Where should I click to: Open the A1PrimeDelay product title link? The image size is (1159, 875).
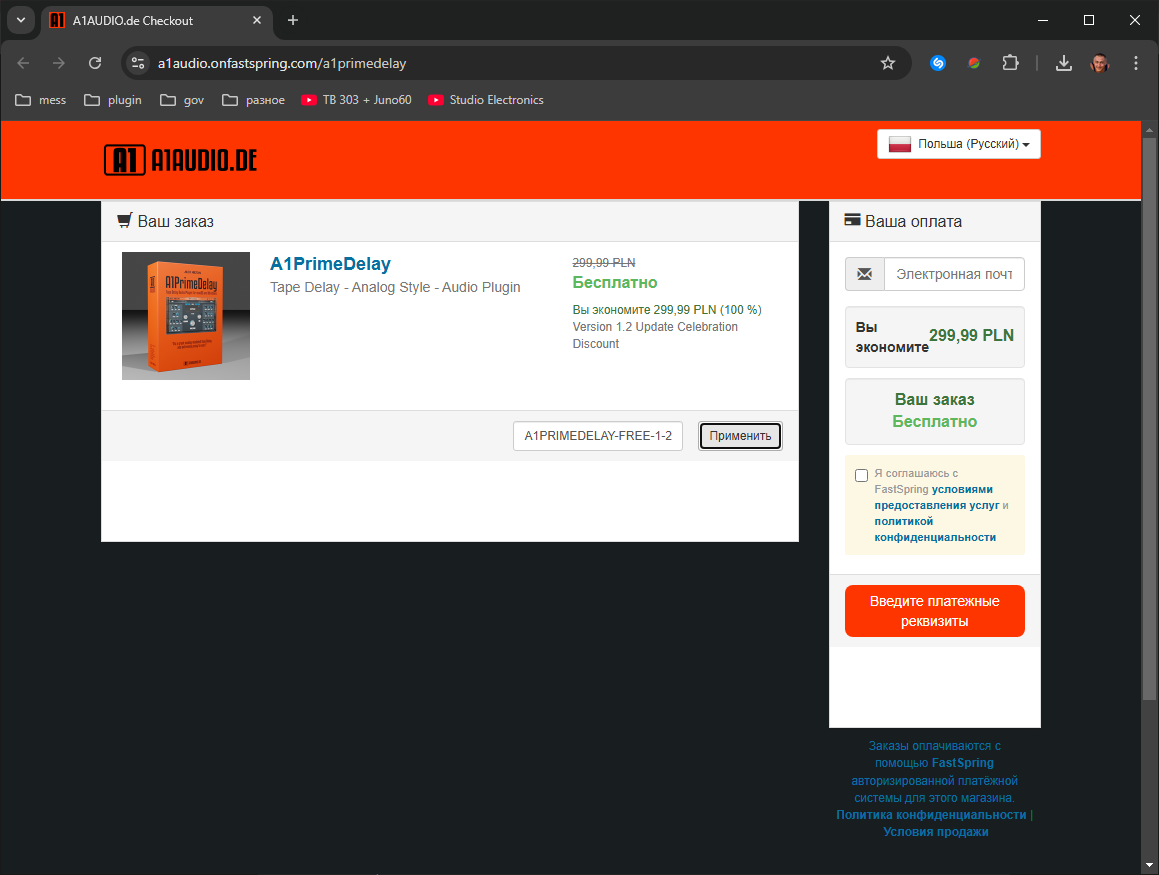click(x=330, y=264)
